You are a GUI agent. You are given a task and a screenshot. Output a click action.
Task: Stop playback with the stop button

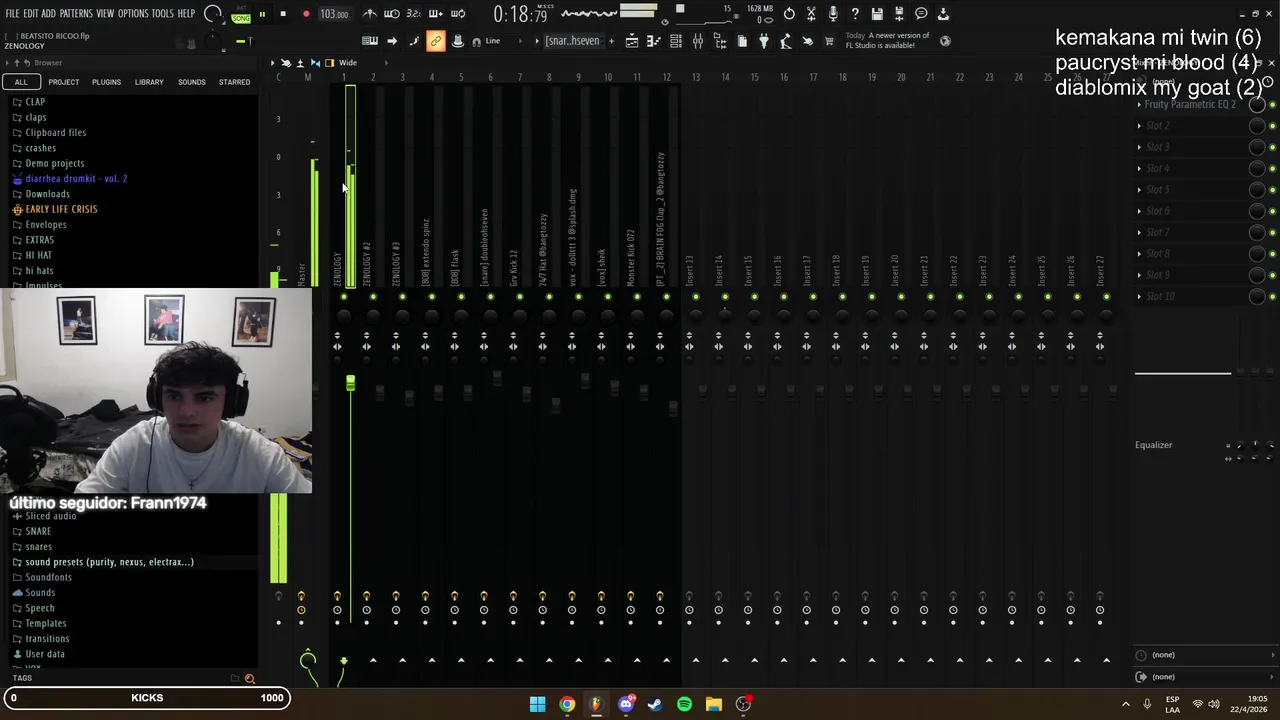(x=283, y=14)
